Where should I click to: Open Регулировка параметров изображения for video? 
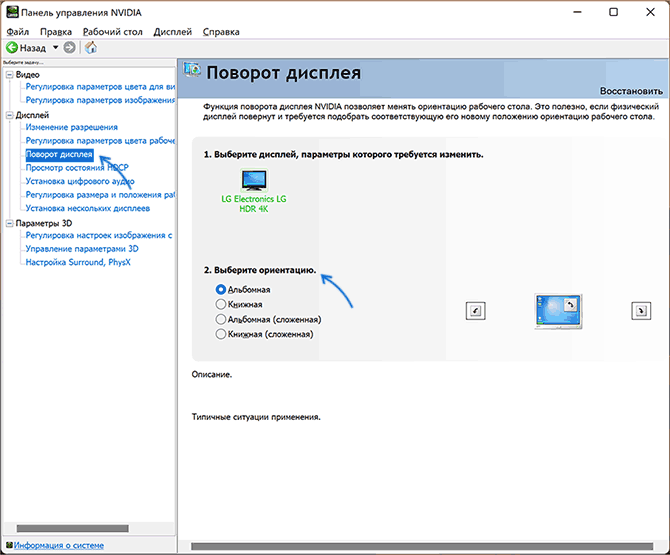100,100
